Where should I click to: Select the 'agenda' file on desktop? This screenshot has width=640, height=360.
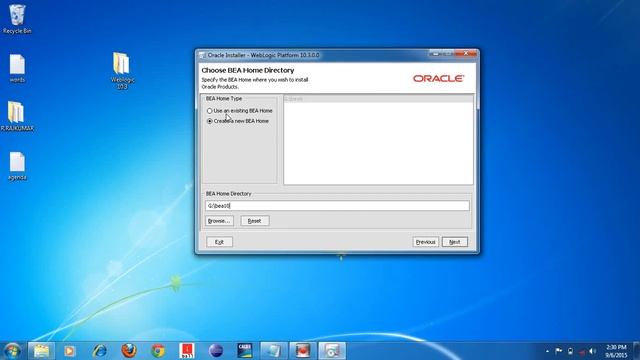(x=17, y=166)
